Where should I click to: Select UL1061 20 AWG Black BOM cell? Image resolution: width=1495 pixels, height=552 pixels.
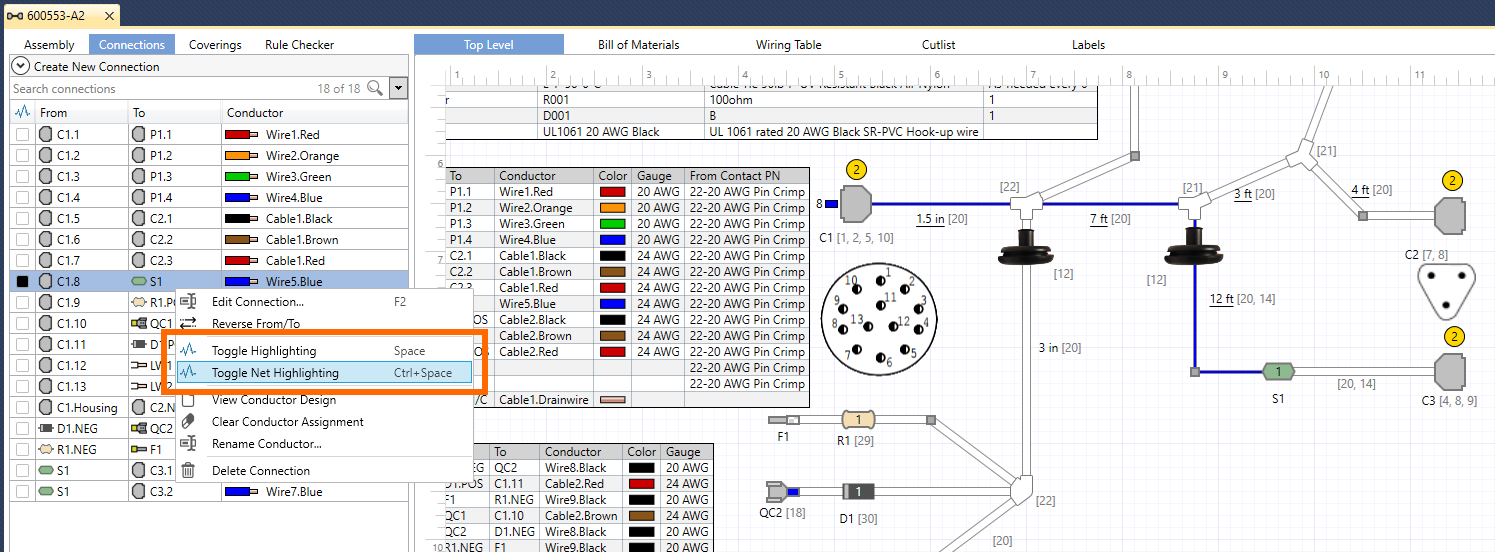[x=621, y=131]
